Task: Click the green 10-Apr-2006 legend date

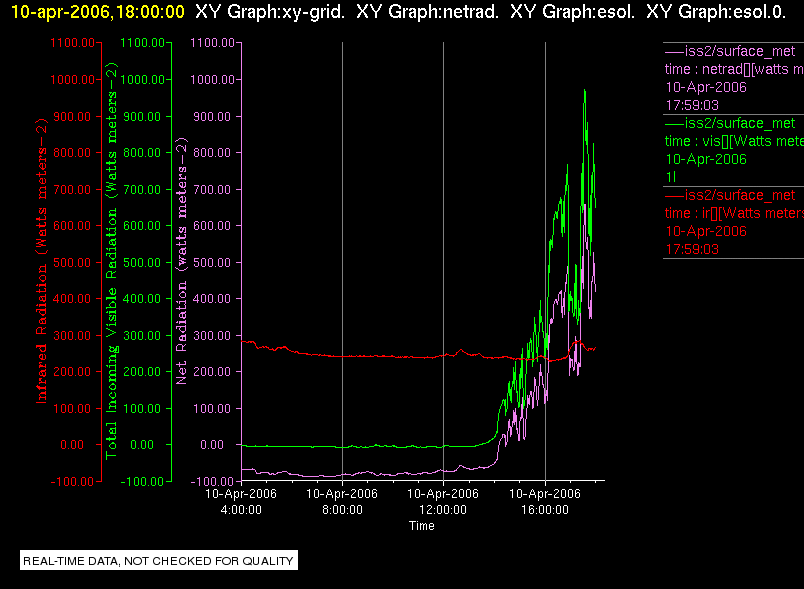Action: (706, 159)
